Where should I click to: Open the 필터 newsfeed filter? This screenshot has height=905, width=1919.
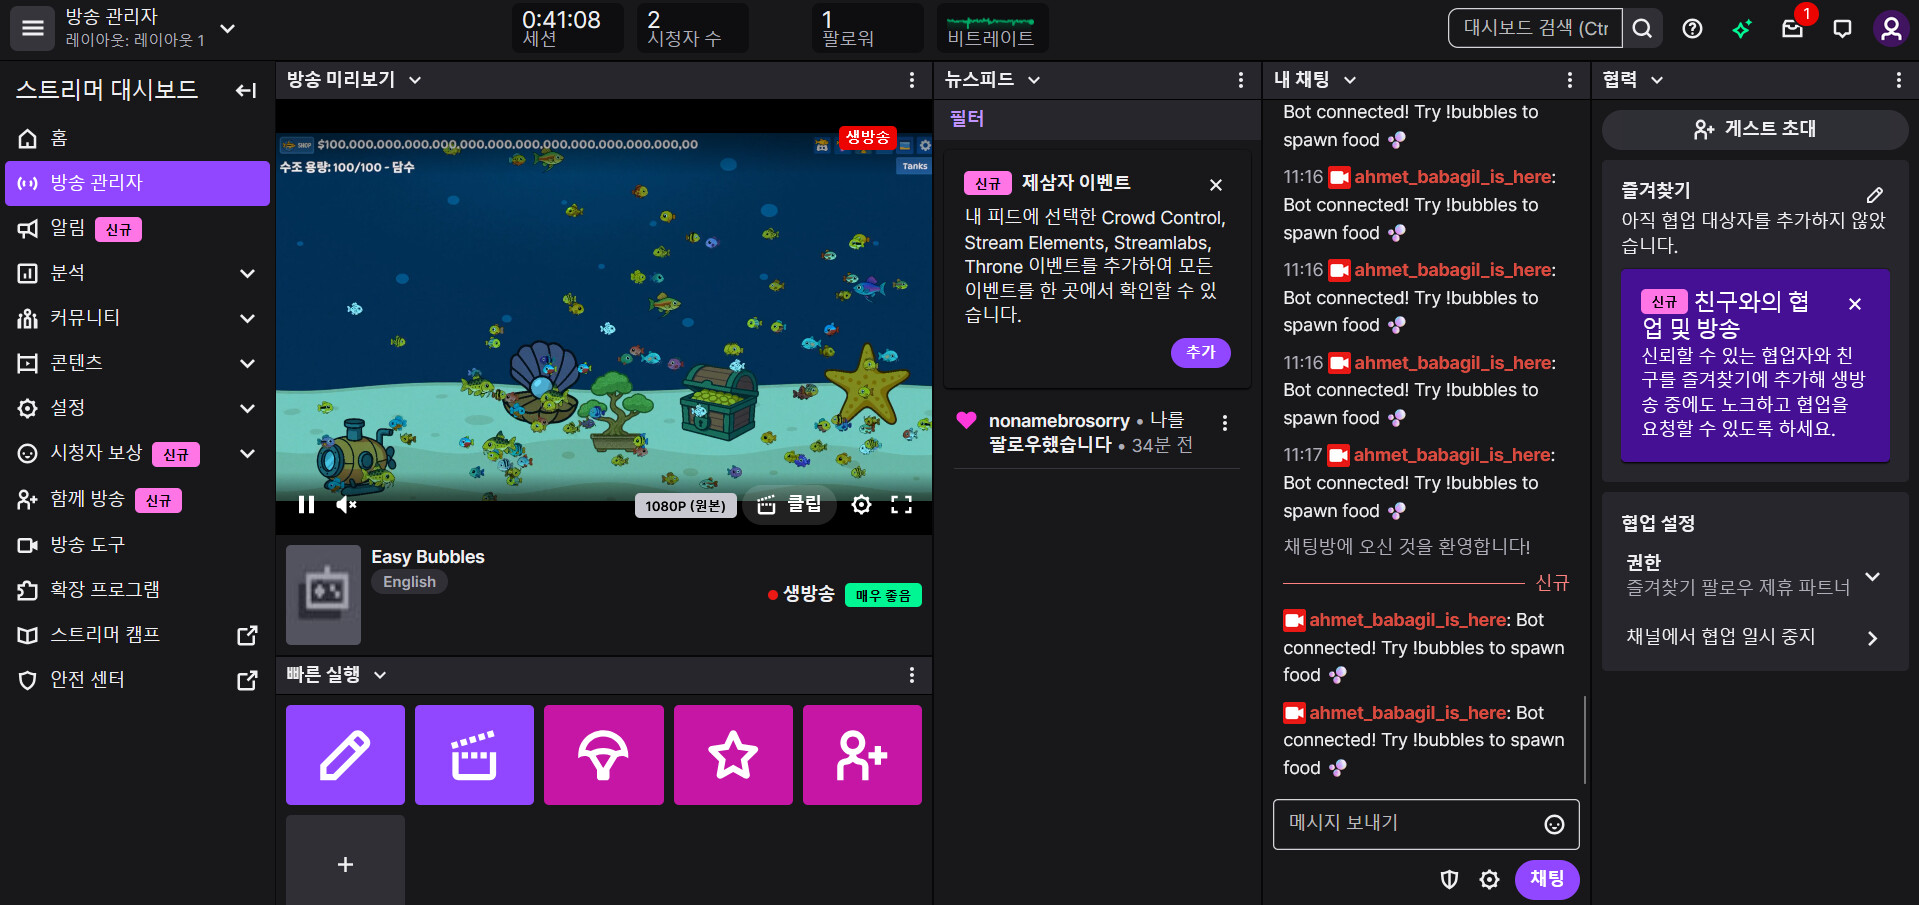(x=967, y=119)
